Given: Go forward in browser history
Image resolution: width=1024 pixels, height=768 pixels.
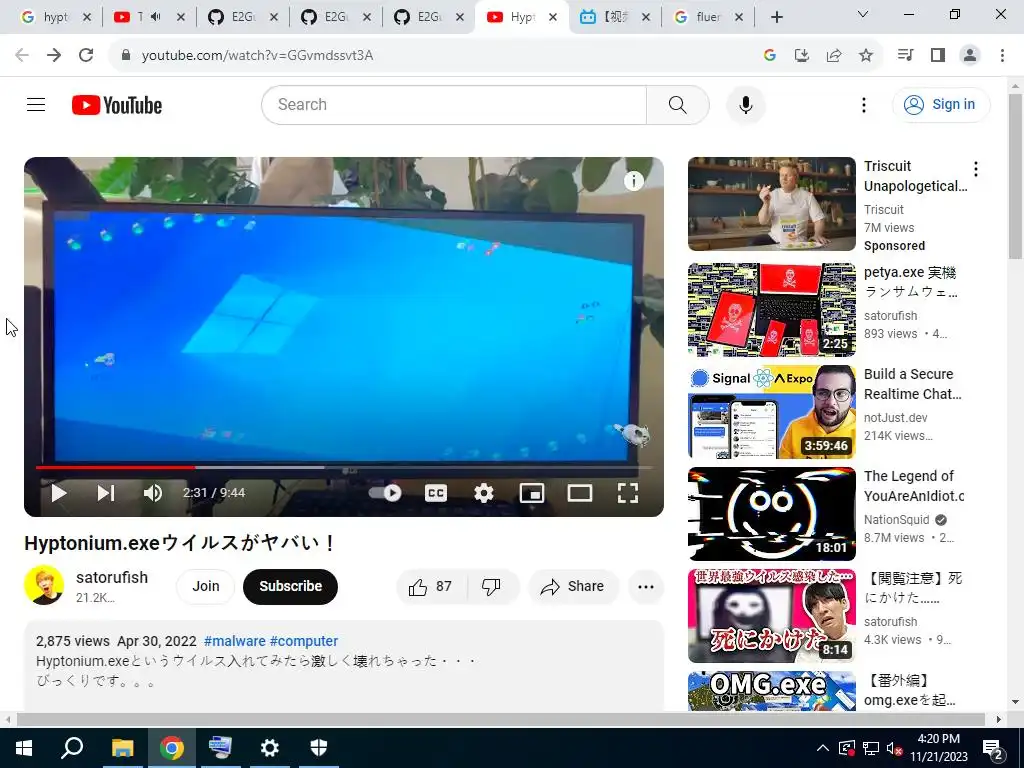Looking at the screenshot, I should coord(54,56).
